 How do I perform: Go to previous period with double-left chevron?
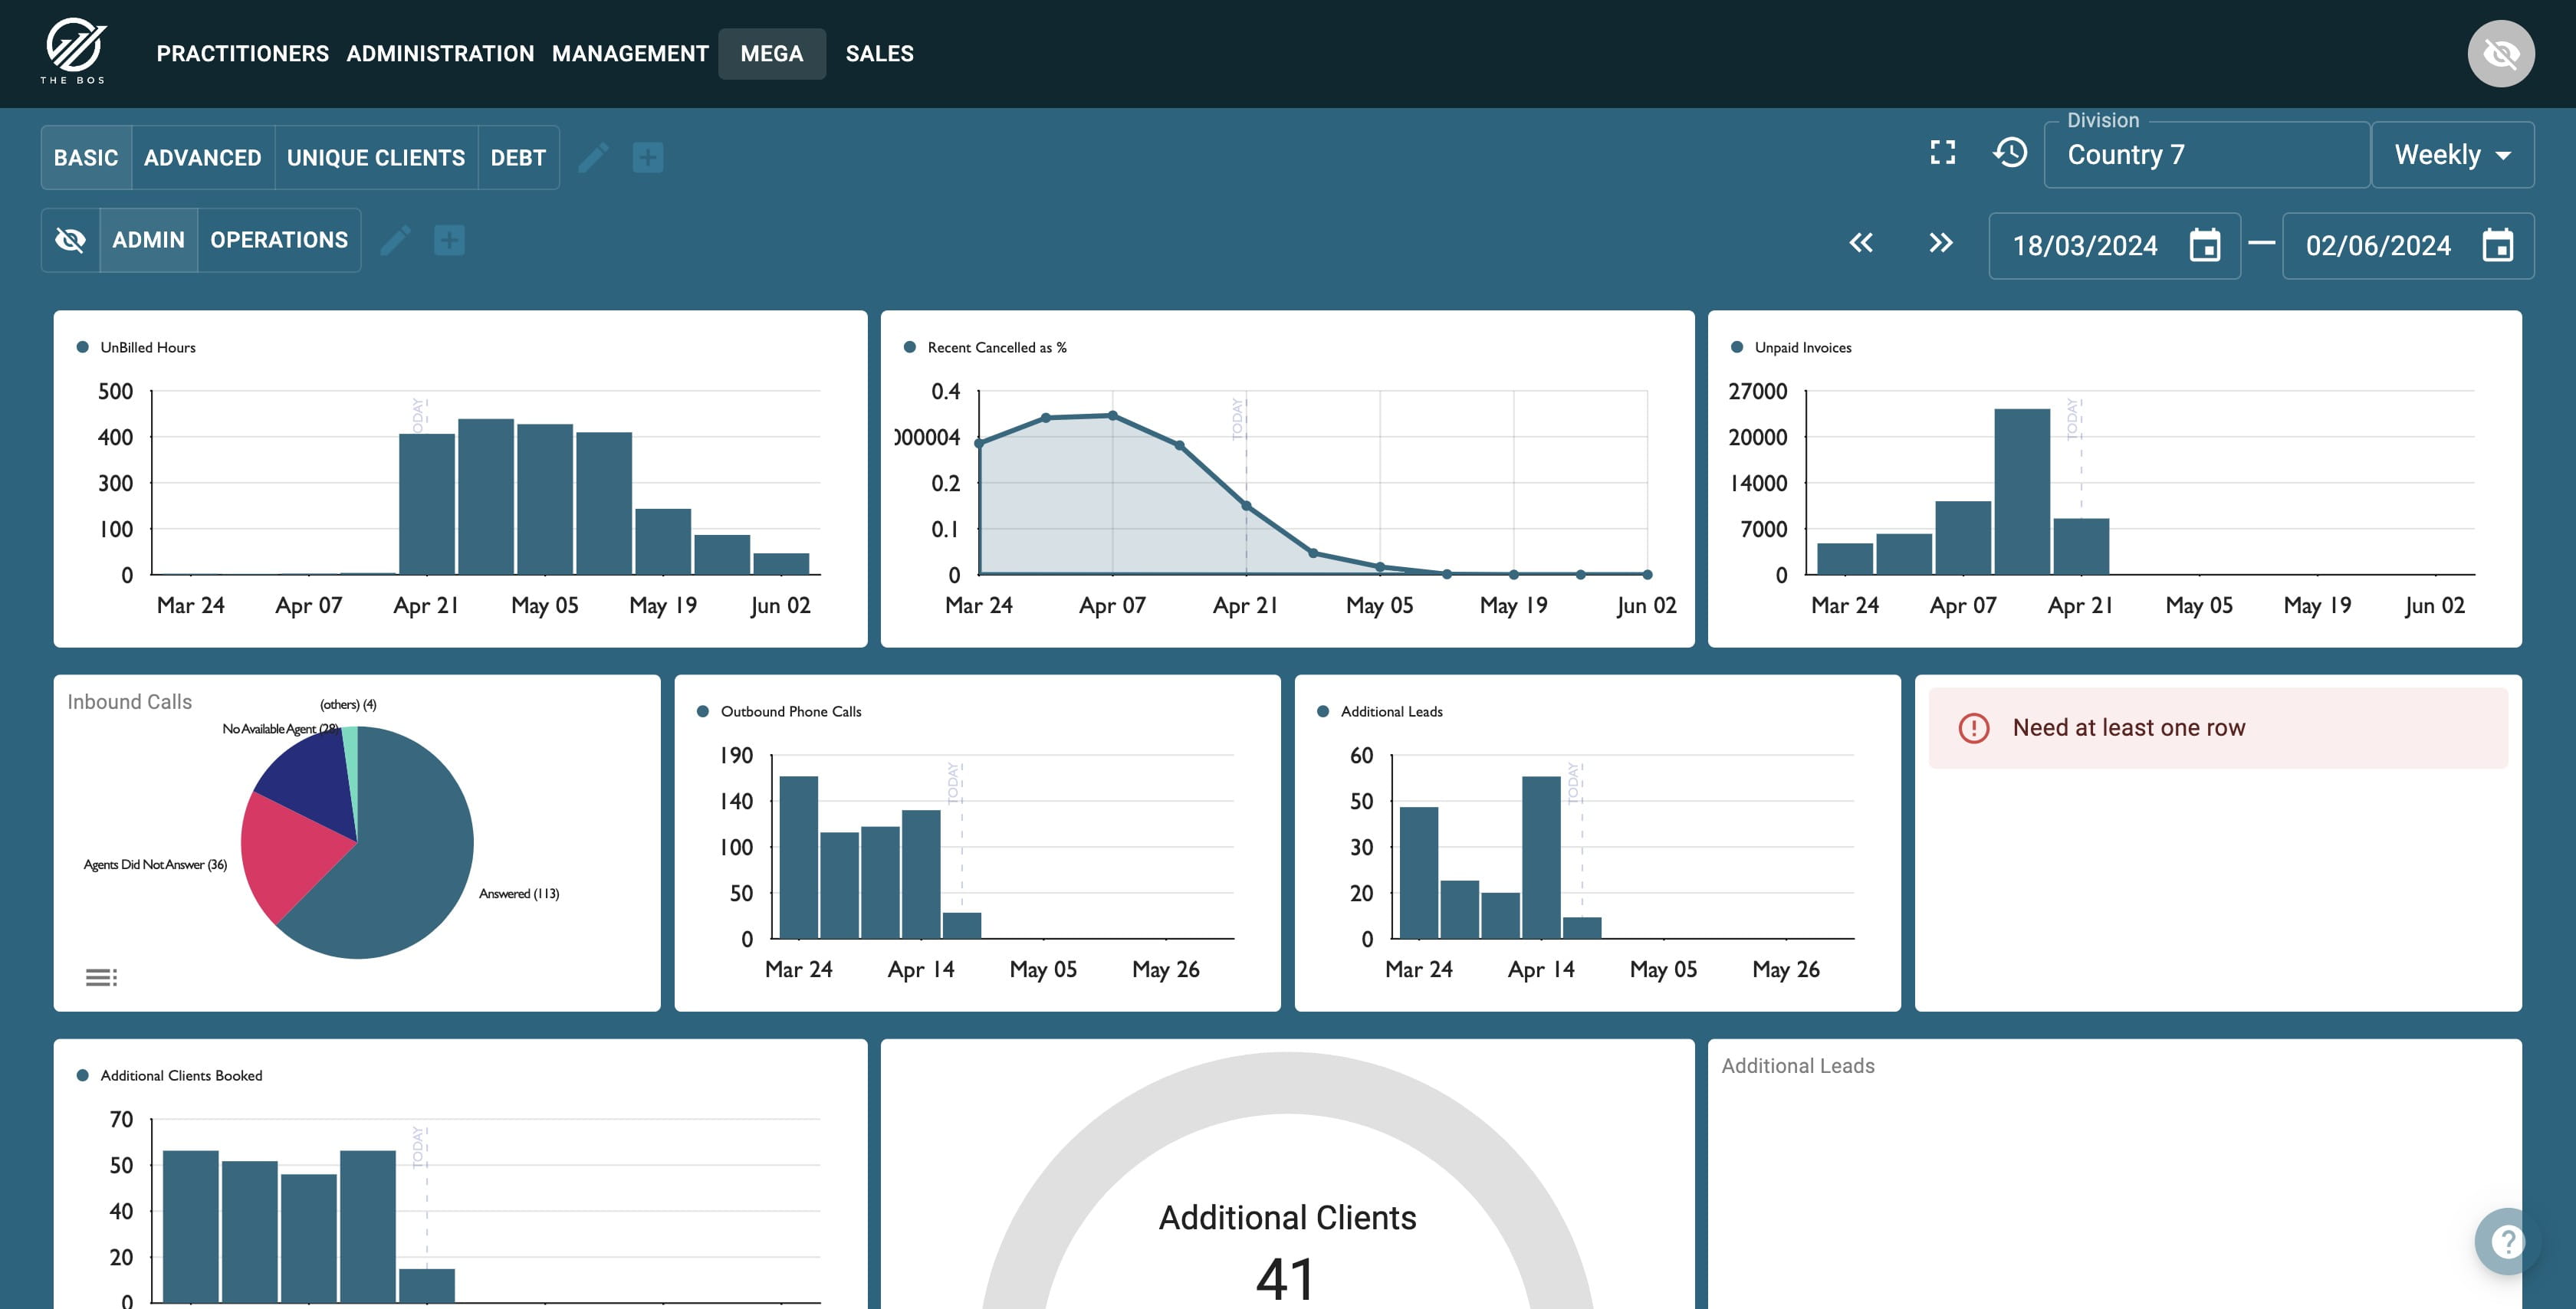click(1861, 243)
